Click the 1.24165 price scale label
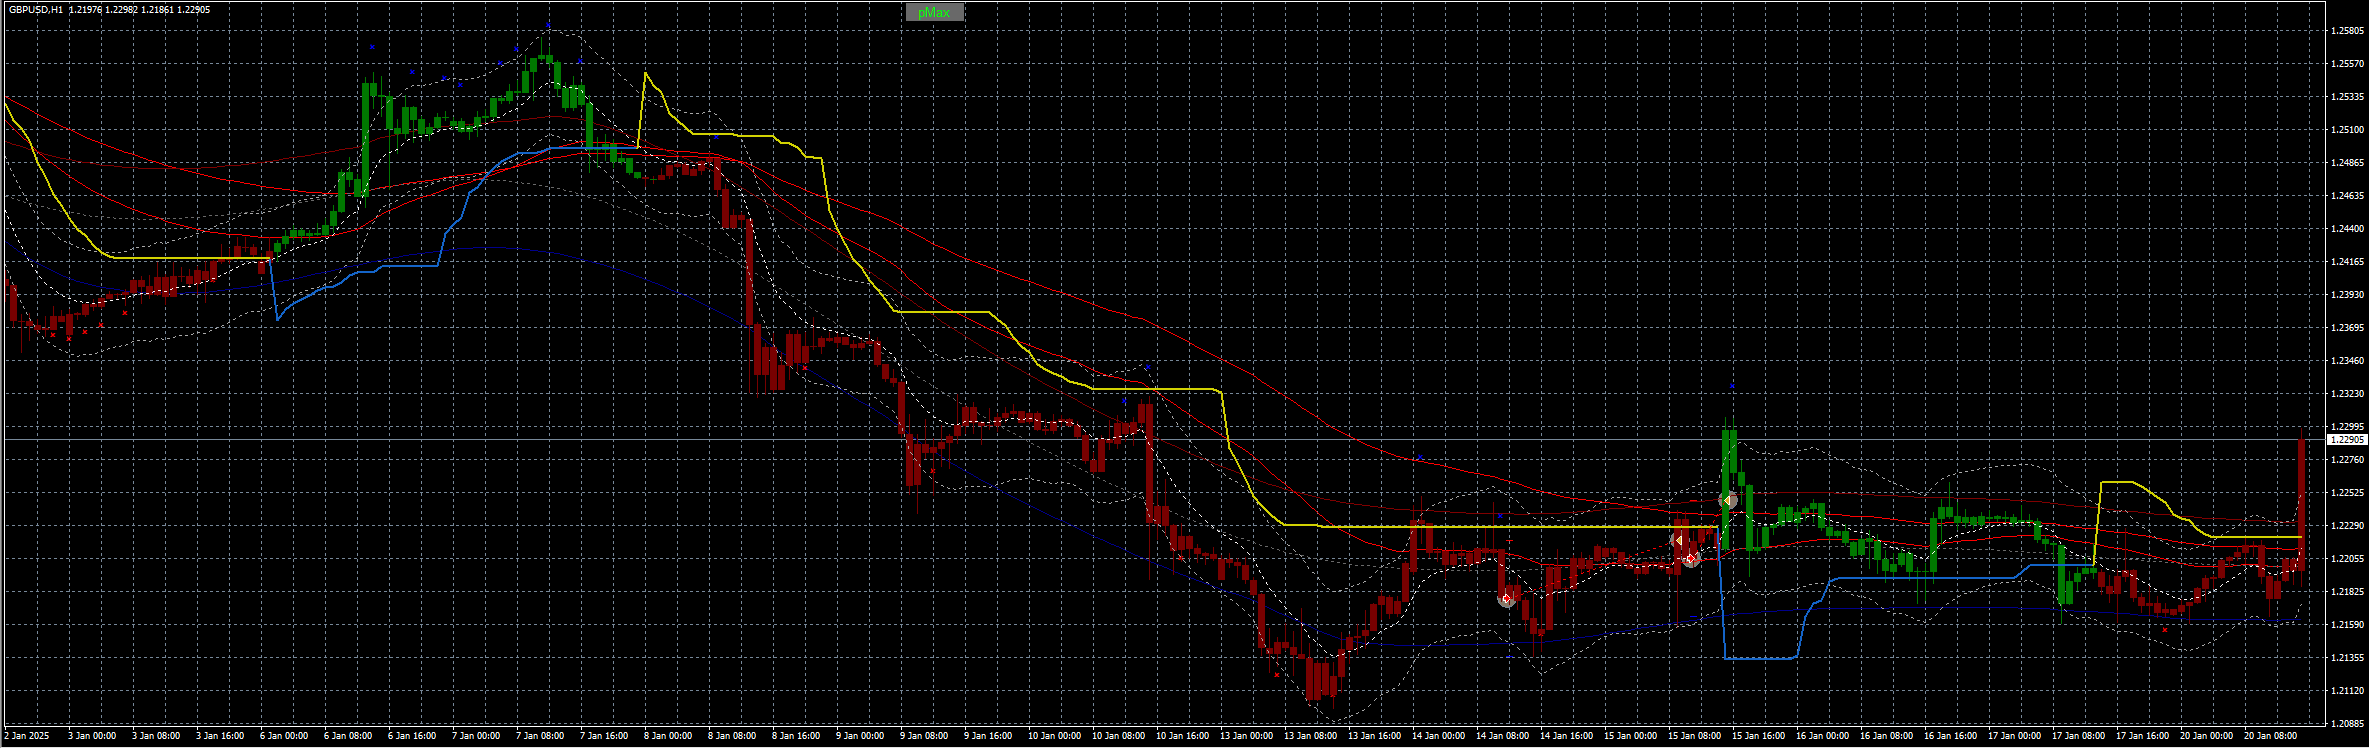The width and height of the screenshot is (2369, 748). [x=2350, y=262]
